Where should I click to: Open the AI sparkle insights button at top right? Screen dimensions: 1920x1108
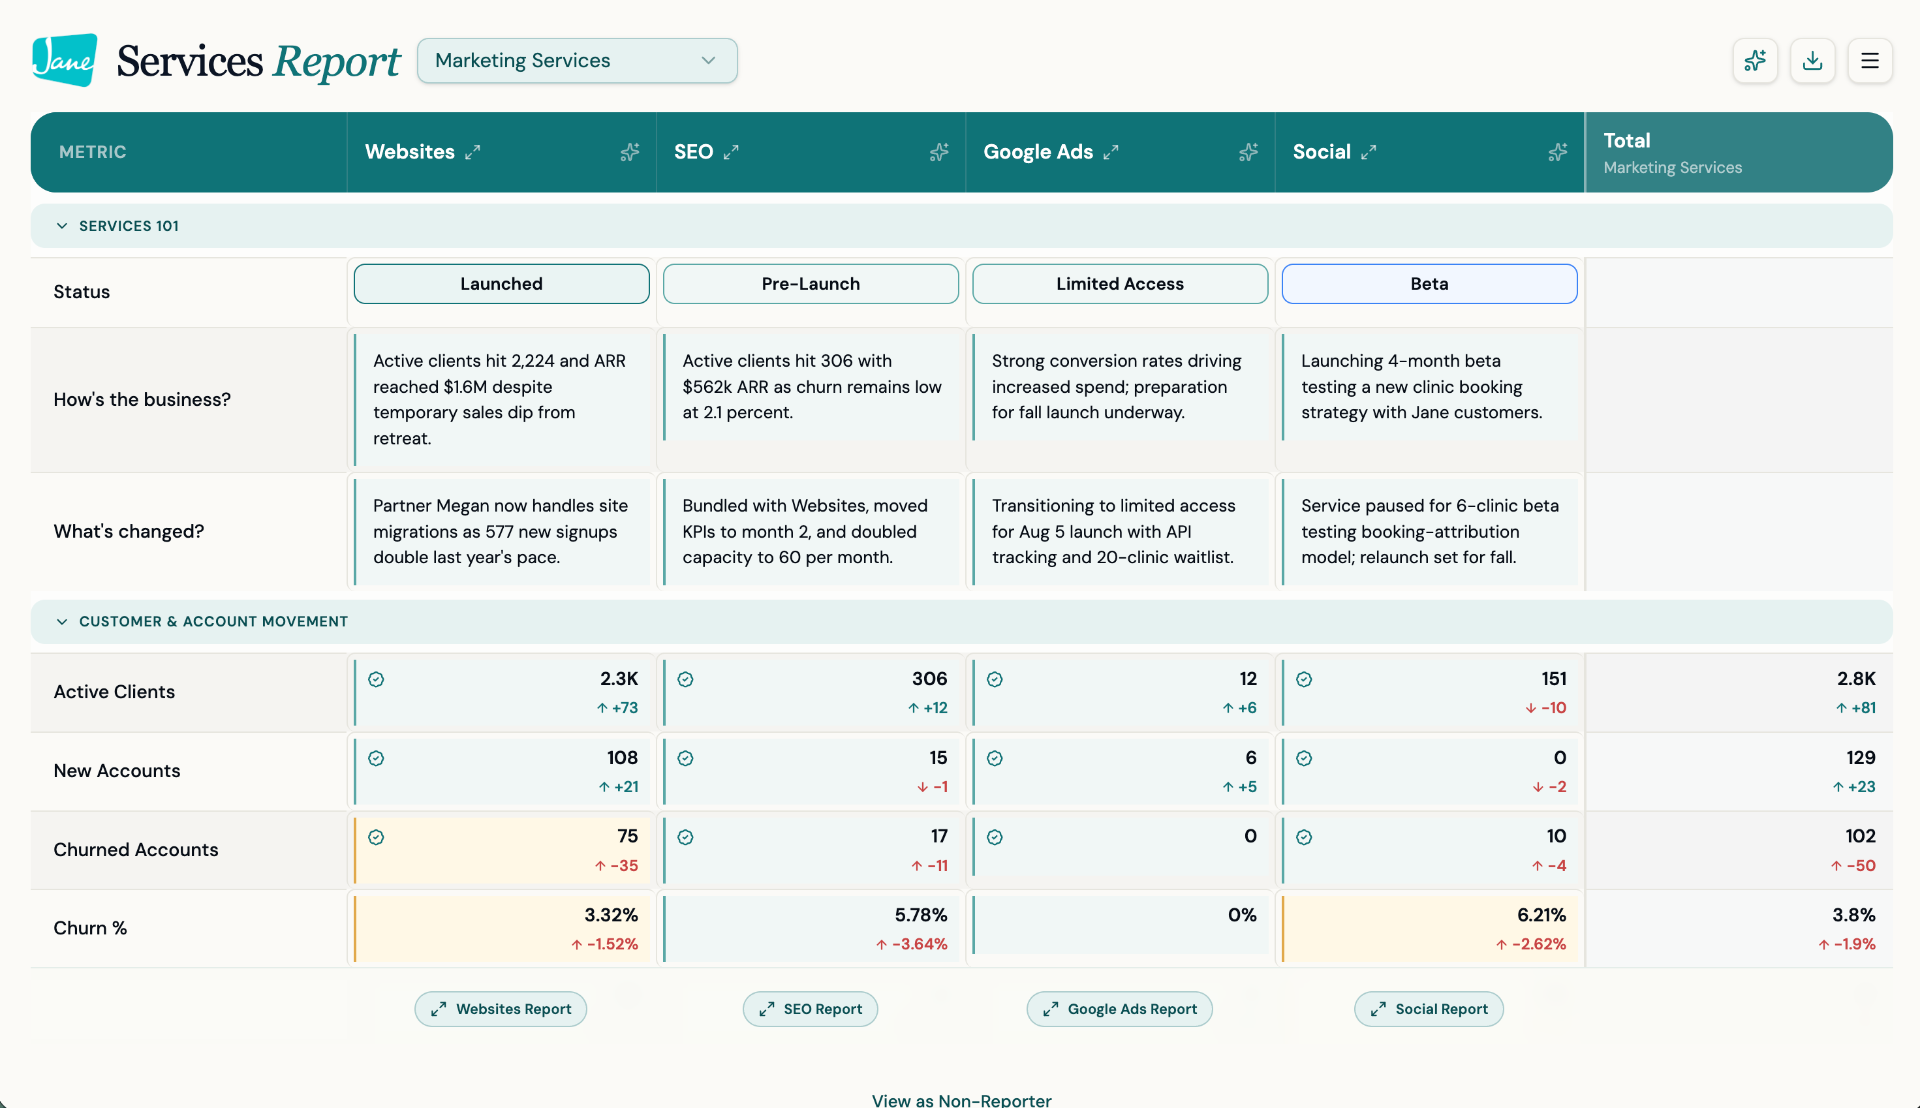click(x=1755, y=61)
